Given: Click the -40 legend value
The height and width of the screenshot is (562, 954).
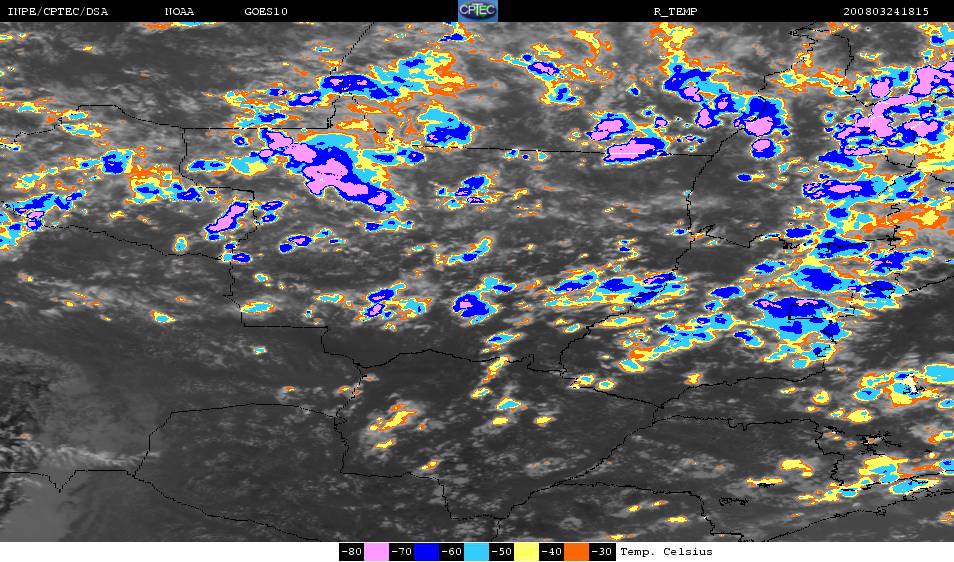Looking at the screenshot, I should (551, 552).
